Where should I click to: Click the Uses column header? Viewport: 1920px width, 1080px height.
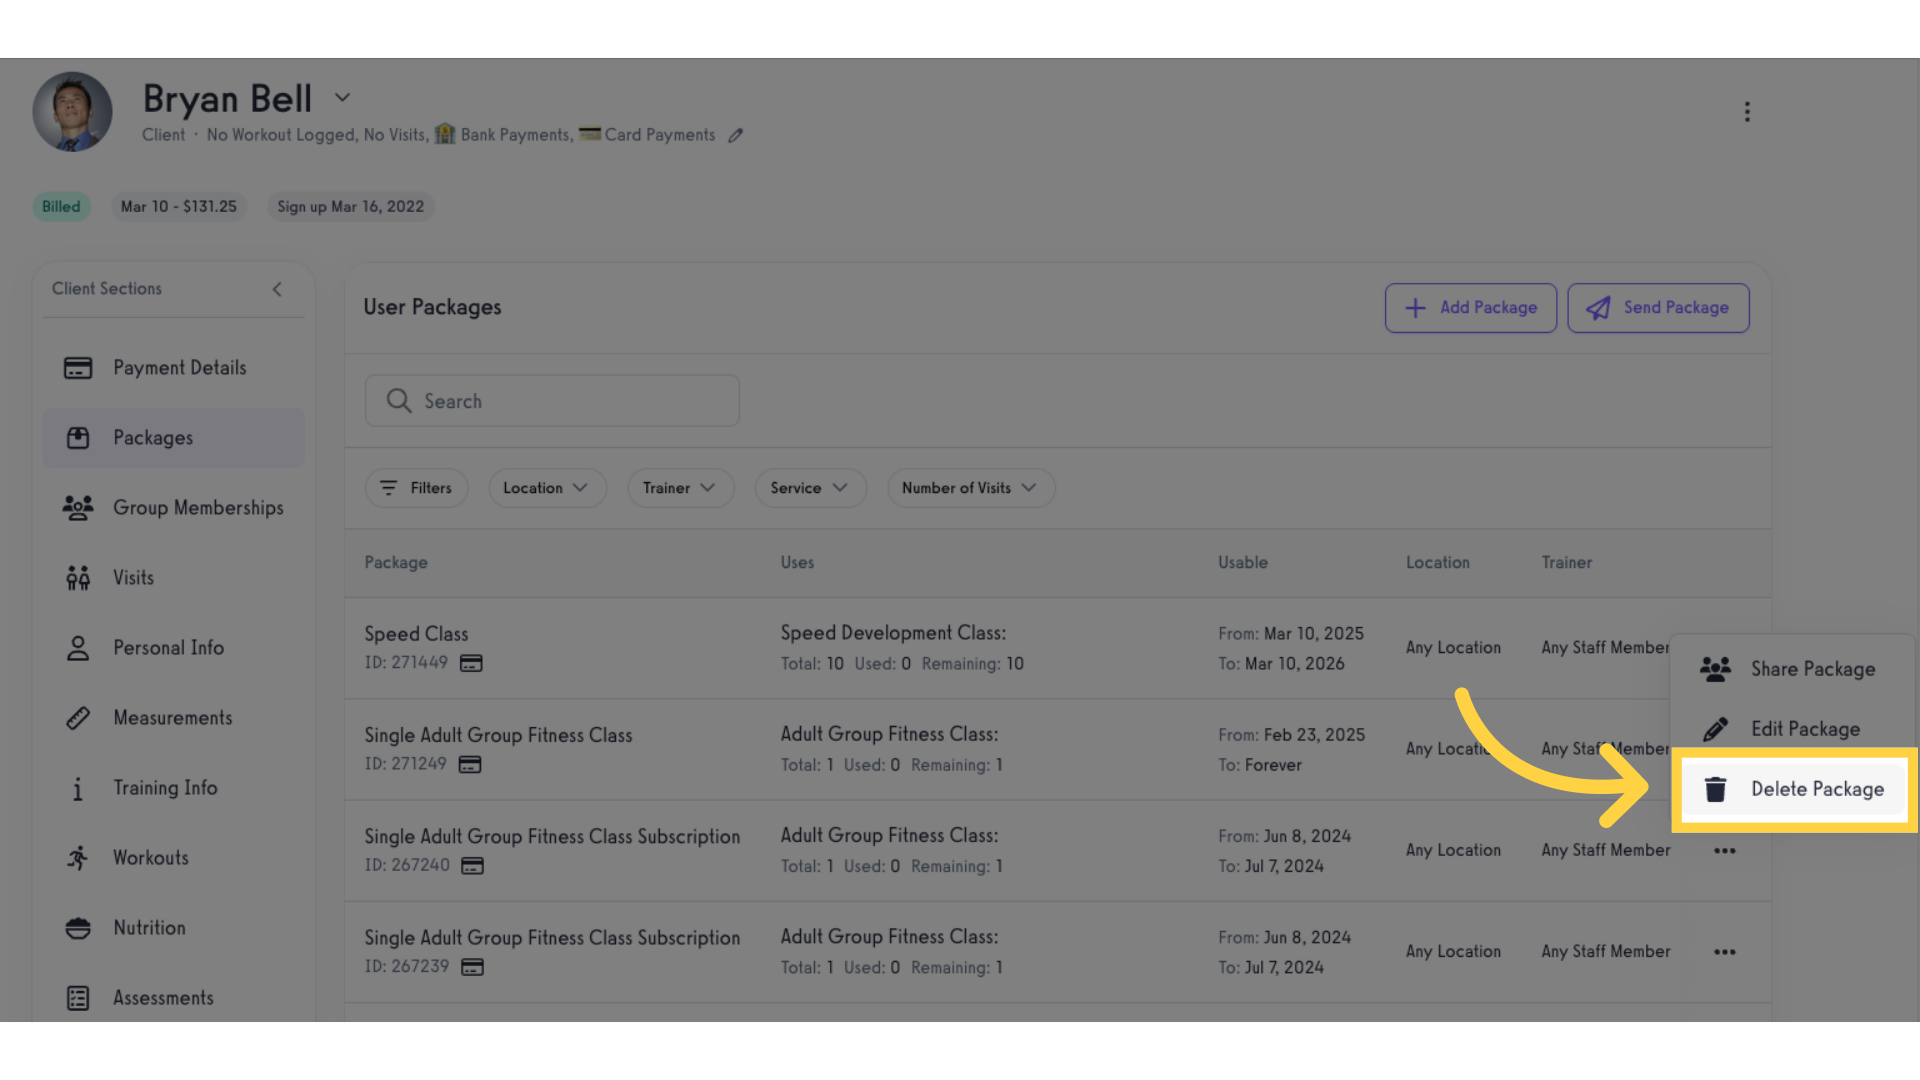click(797, 563)
